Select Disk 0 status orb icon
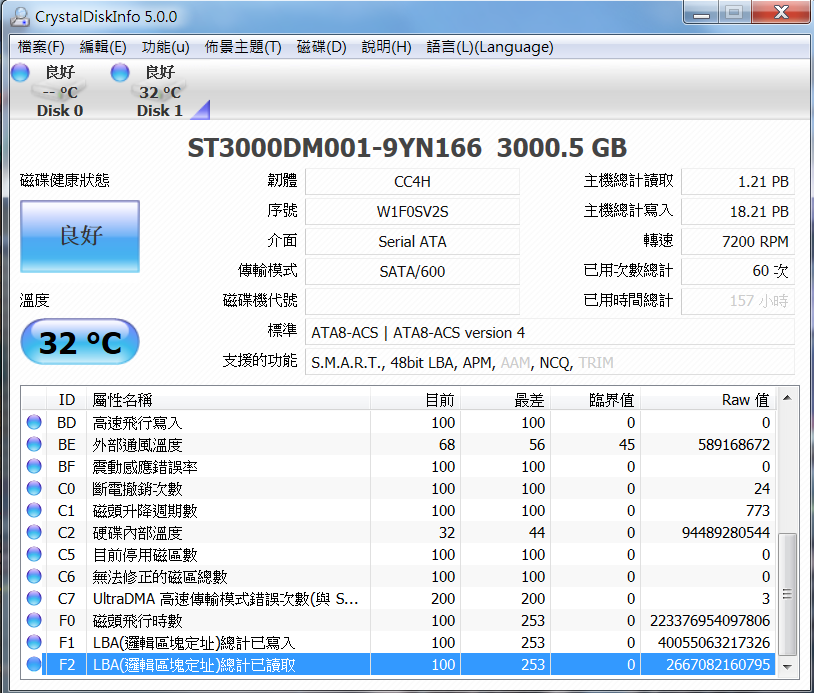Image resolution: width=814 pixels, height=693 pixels. (x=20, y=72)
